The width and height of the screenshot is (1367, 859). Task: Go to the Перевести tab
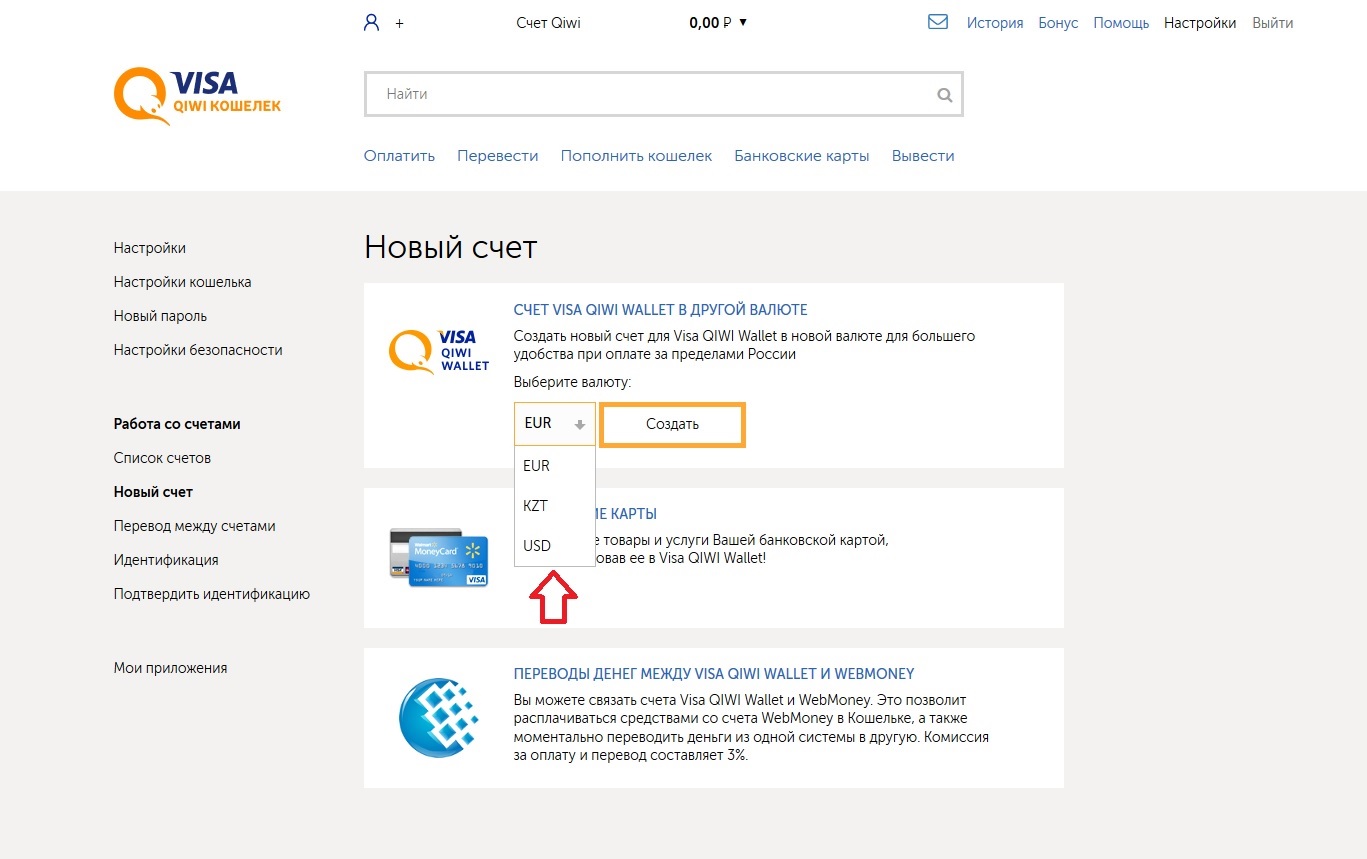click(x=498, y=156)
